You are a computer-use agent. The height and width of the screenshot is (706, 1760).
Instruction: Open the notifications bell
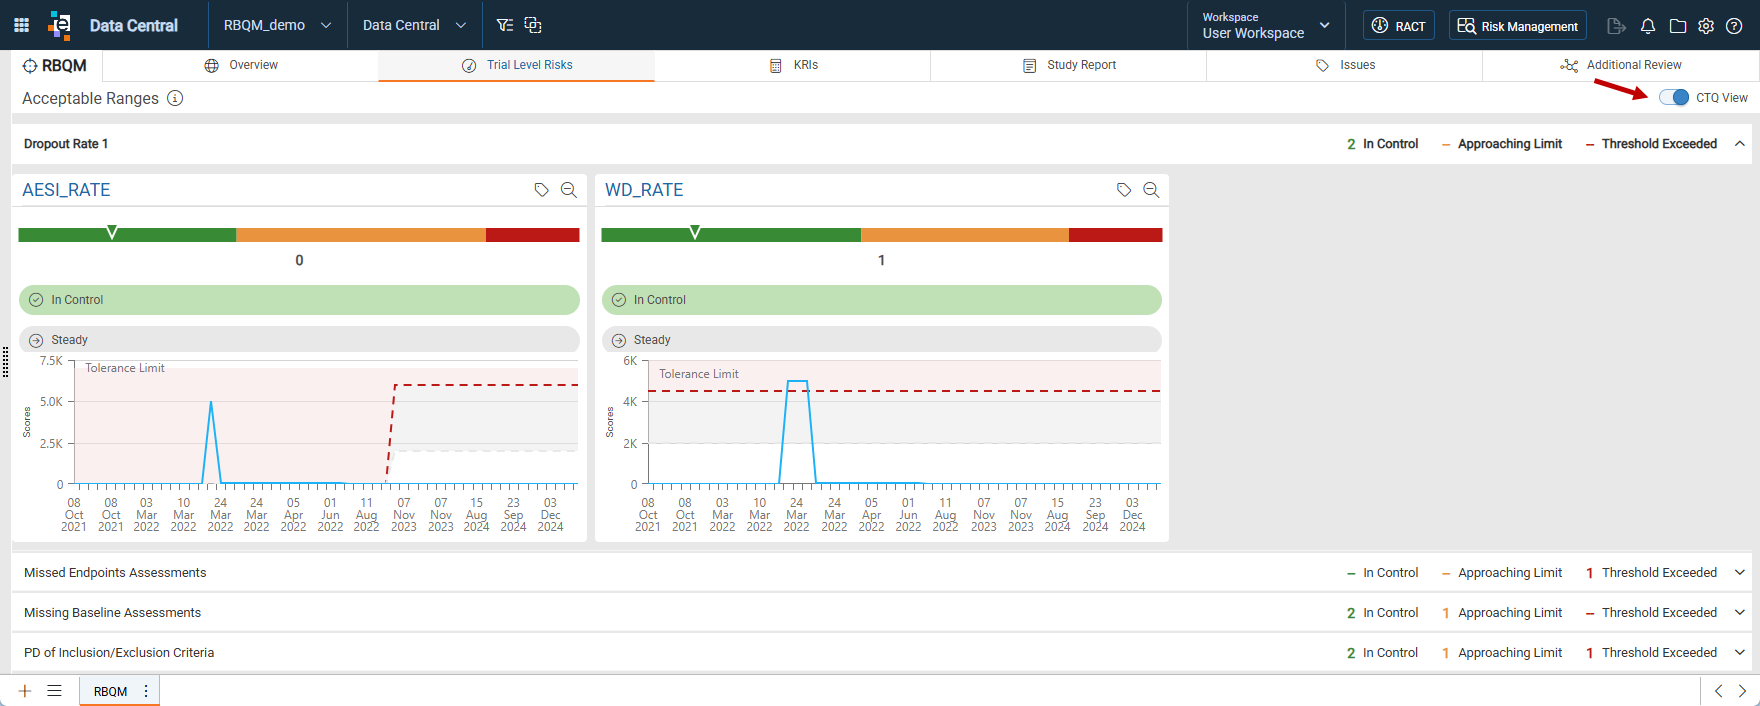pos(1648,26)
